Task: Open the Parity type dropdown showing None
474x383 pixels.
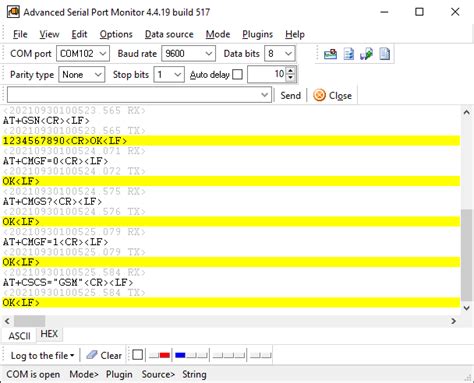Action: [x=82, y=75]
